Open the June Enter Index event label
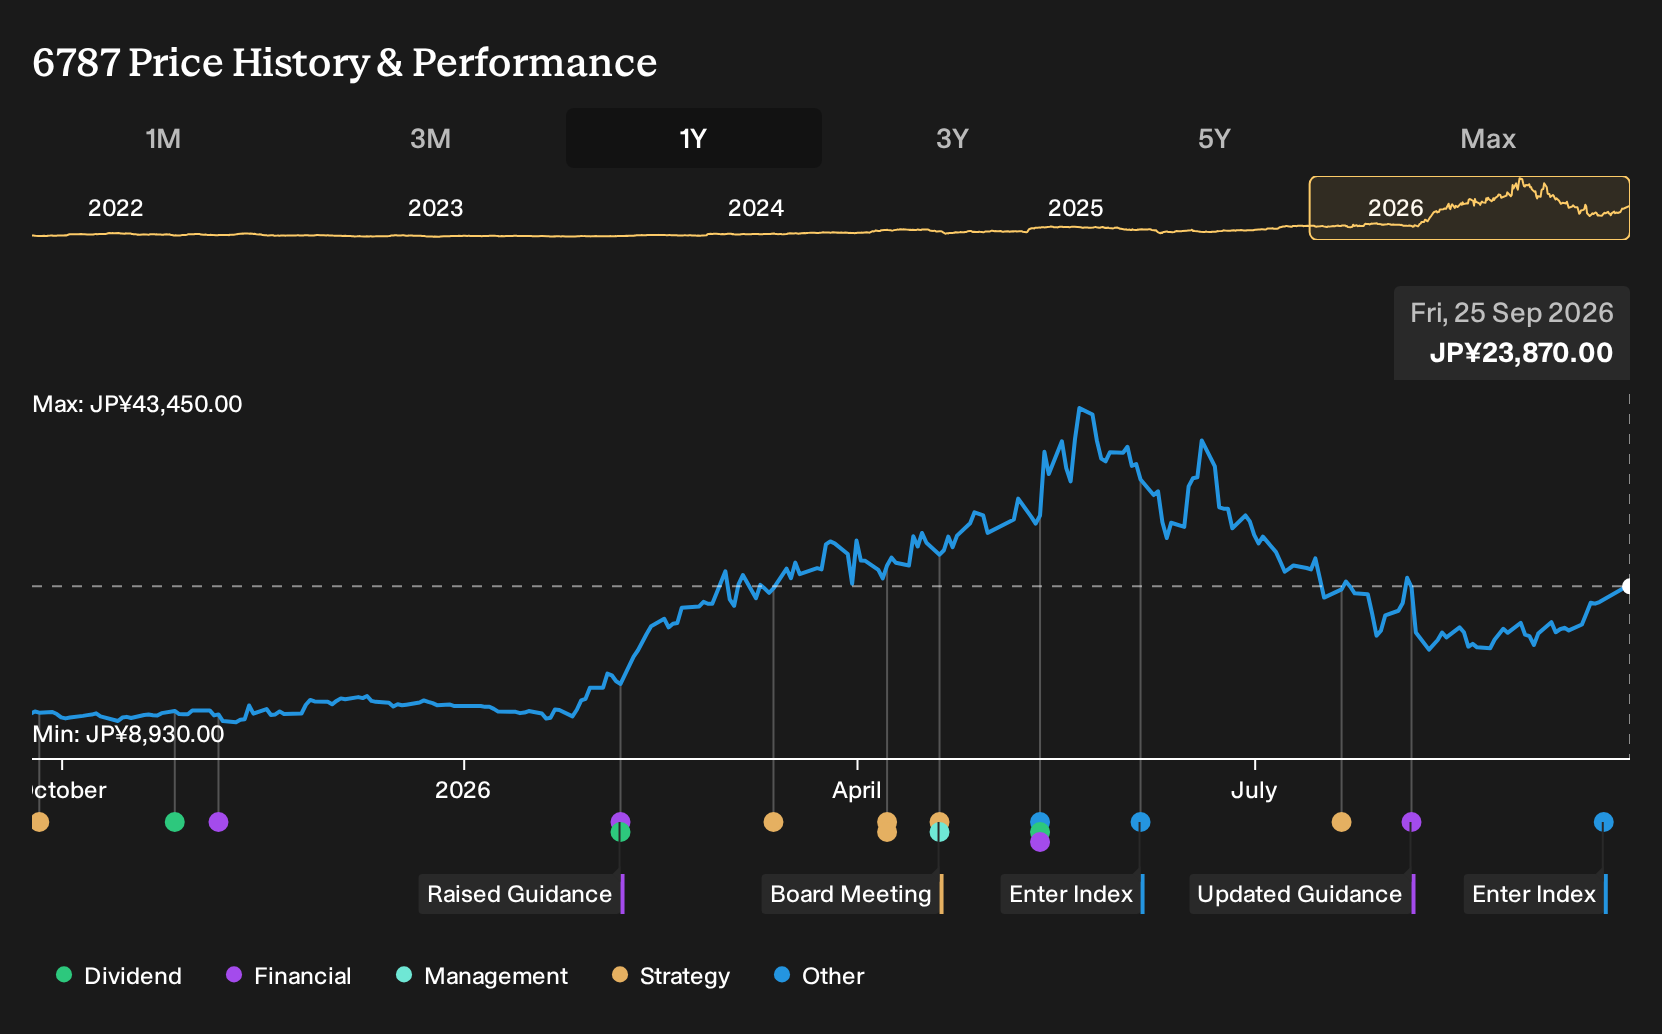 1072,894
